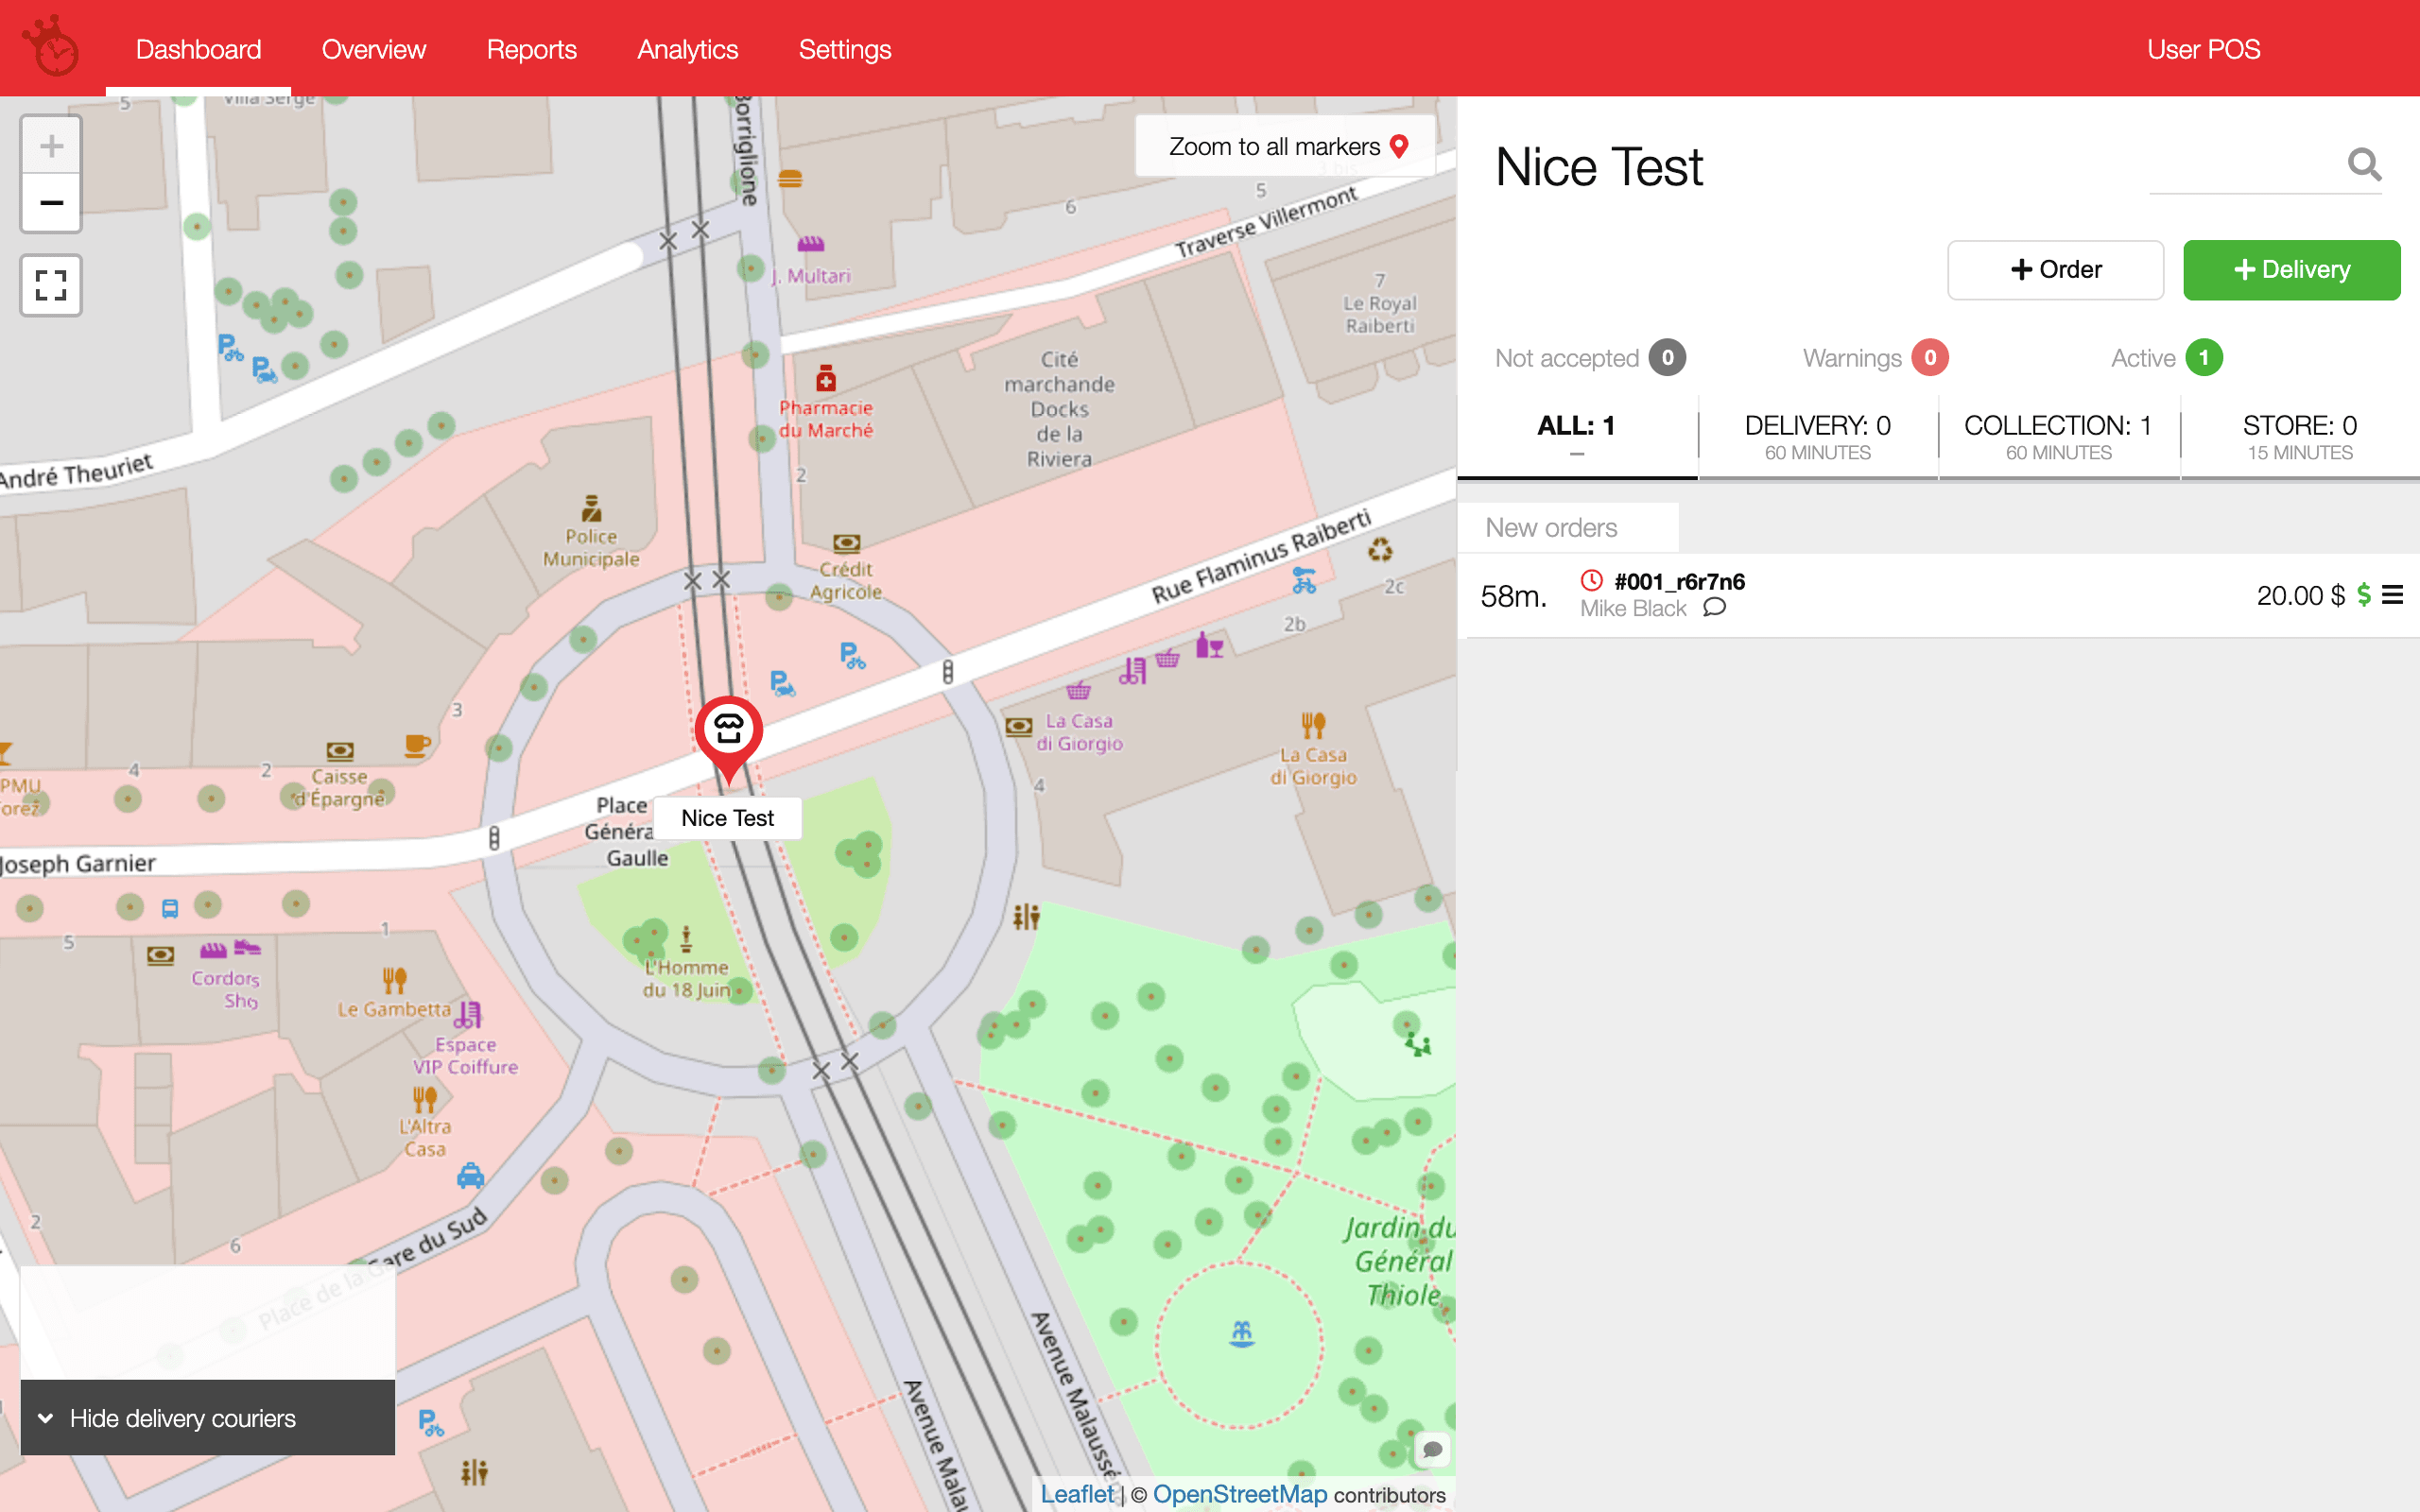The image size is (2420, 1512).
Task: Open the Dashboard tab
Action: [198, 49]
